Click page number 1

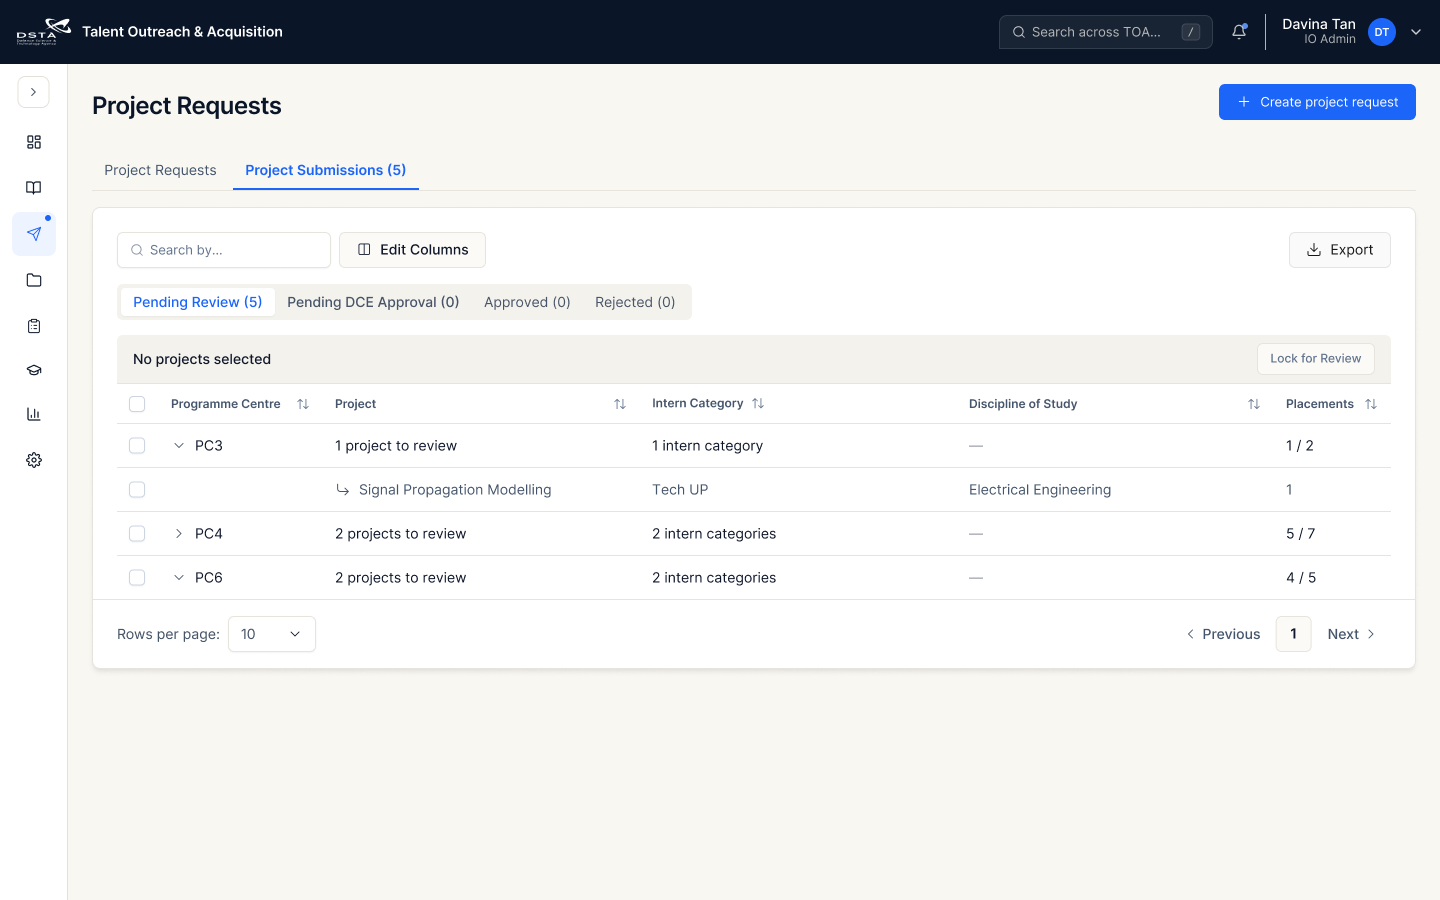pyautogui.click(x=1293, y=634)
